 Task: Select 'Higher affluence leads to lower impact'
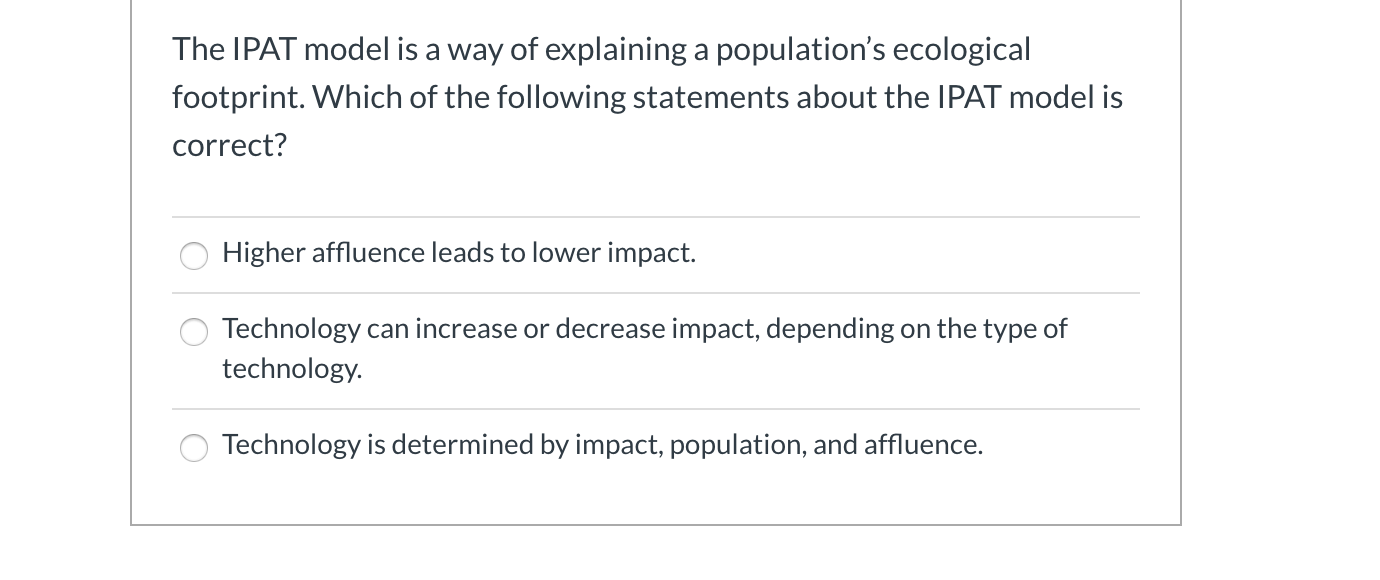pyautogui.click(x=194, y=256)
